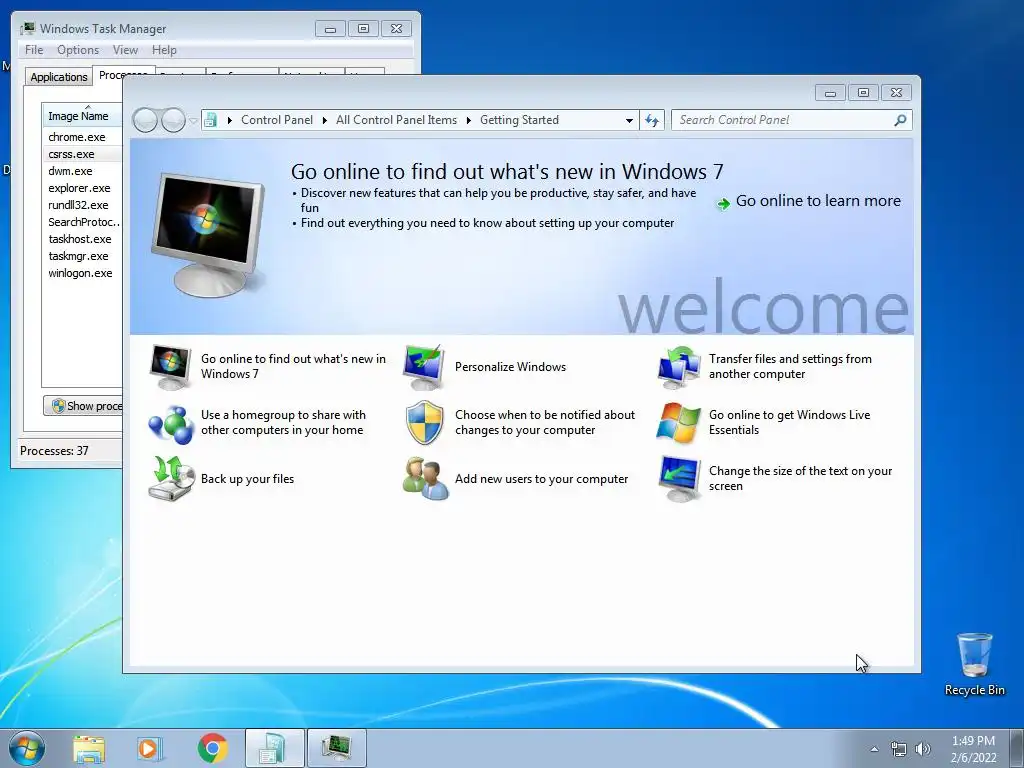Open Google Chrome from the taskbar
Screen dimensions: 1024x768
(212, 748)
